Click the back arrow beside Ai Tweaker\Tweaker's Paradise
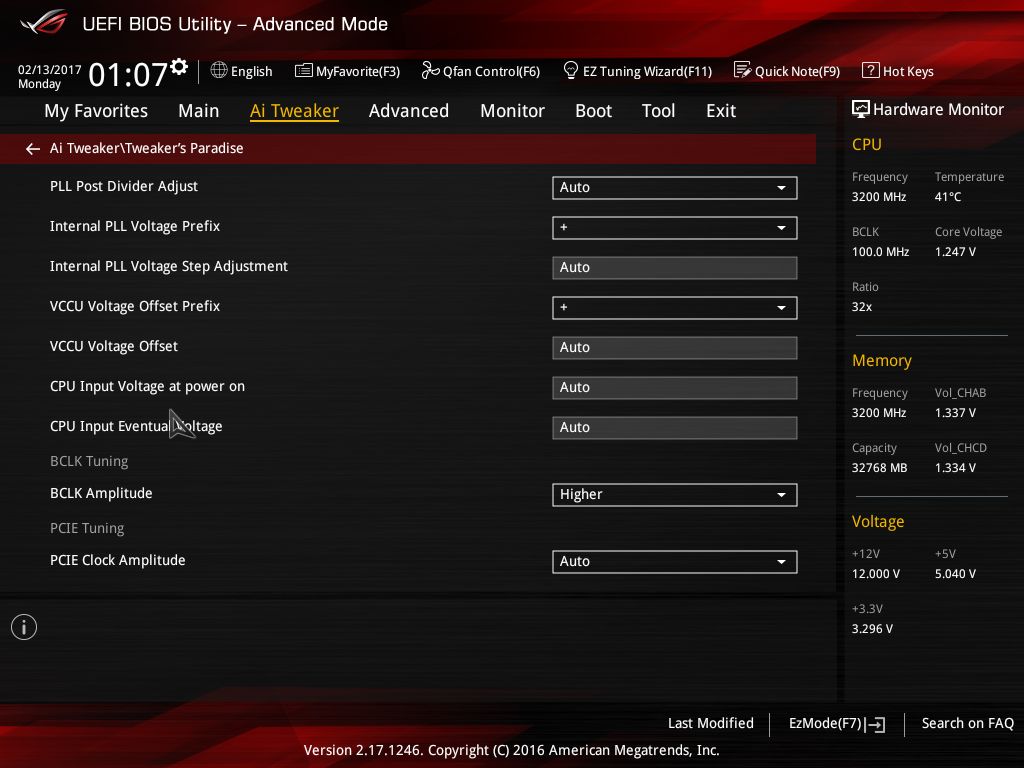1024x768 pixels. click(33, 149)
